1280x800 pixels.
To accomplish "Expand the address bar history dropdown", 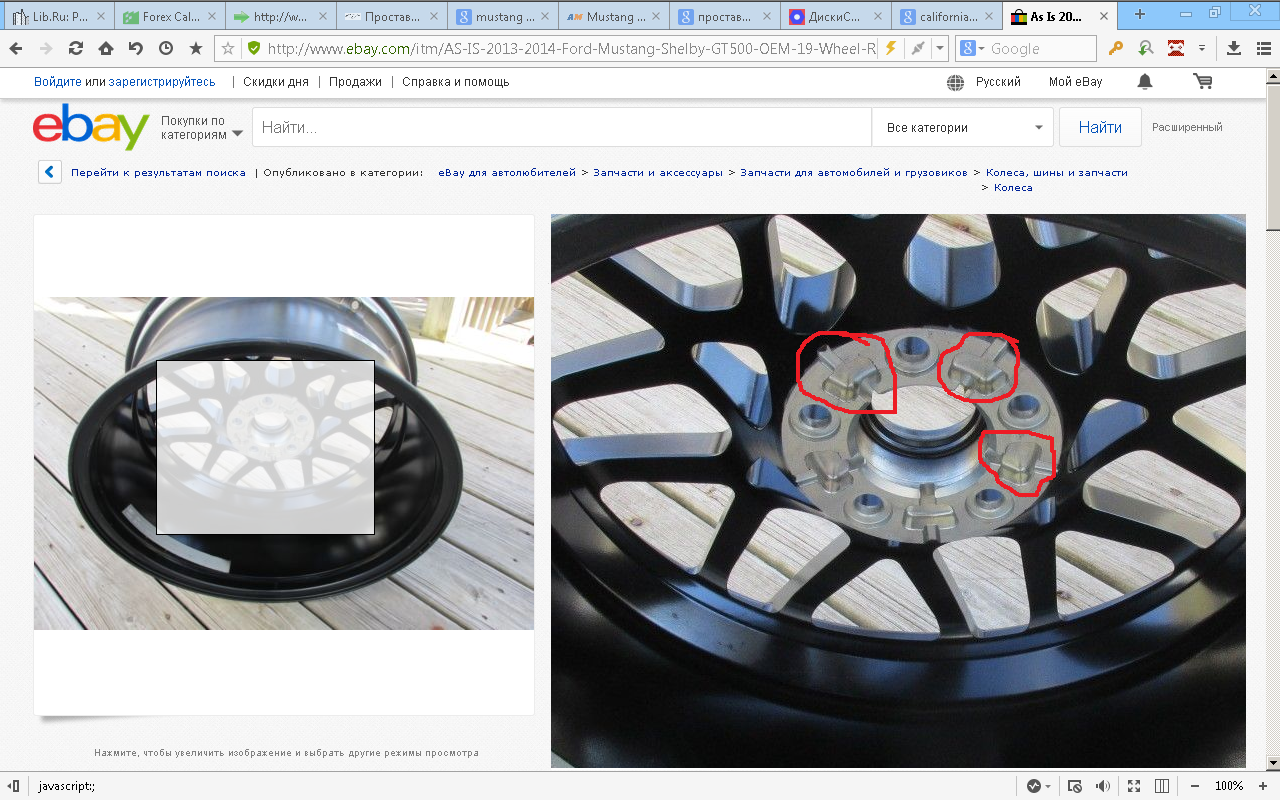I will [941, 48].
